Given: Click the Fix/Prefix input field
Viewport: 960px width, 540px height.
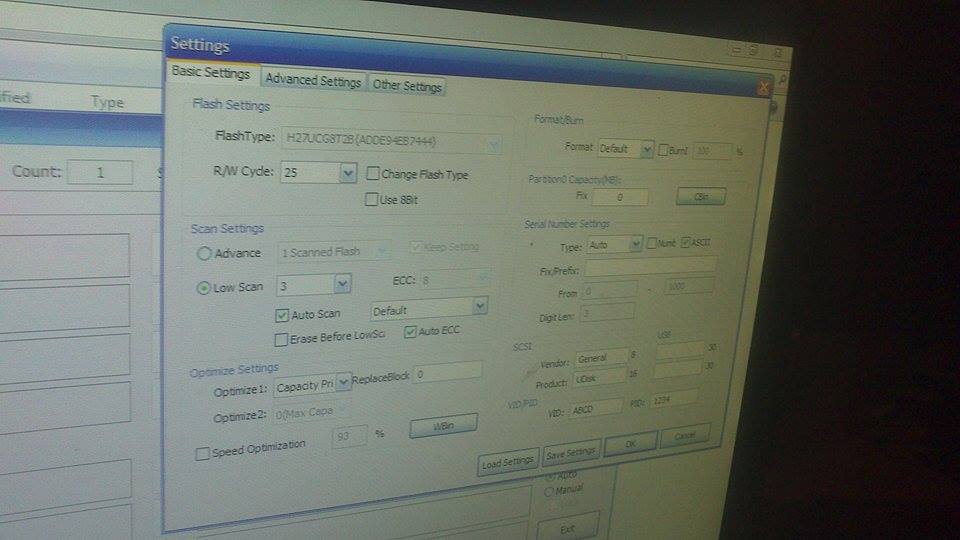Looking at the screenshot, I should click(x=650, y=266).
